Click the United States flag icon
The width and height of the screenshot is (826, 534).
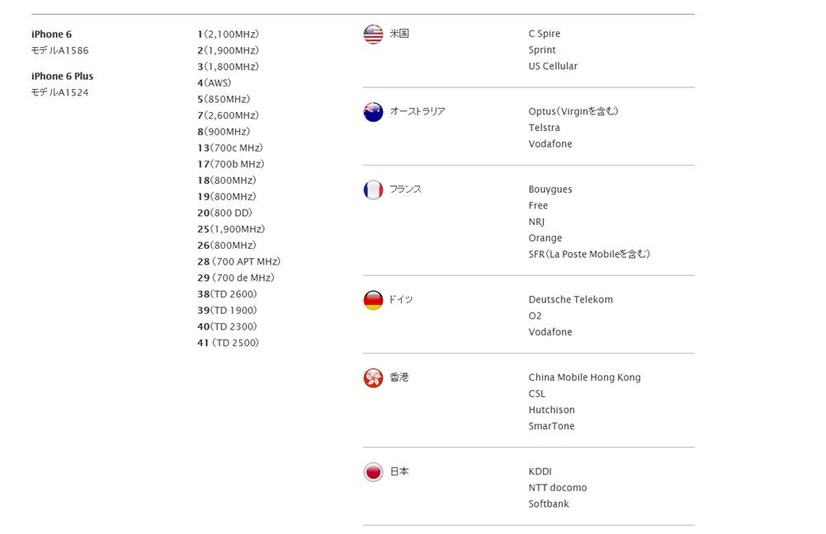[373, 34]
